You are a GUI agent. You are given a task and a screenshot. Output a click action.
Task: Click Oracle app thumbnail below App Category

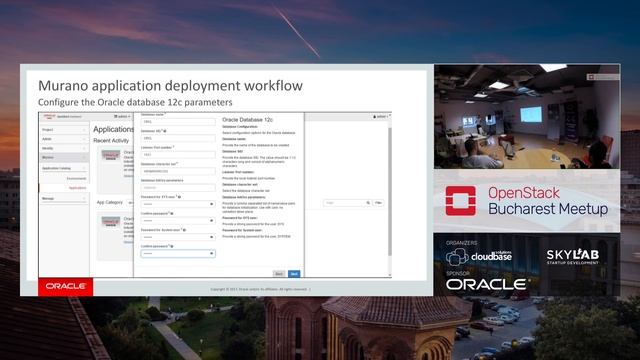pos(111,222)
